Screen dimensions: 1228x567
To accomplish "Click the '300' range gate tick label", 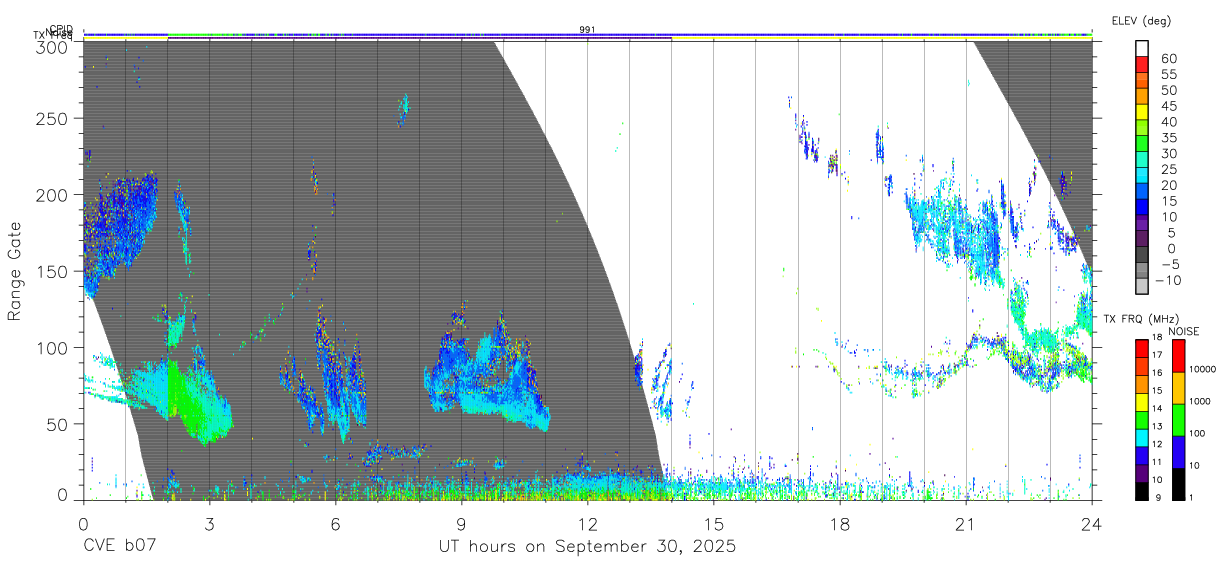I will (52, 47).
